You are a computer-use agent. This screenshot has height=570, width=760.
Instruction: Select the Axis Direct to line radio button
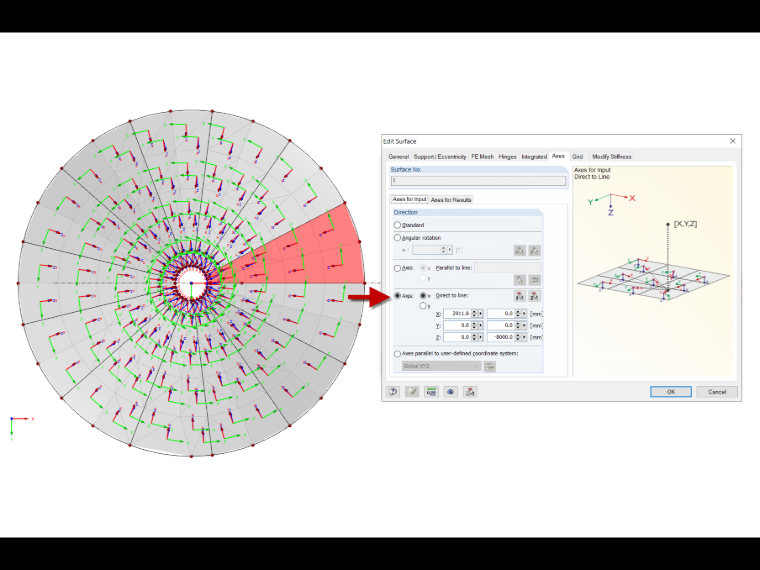(x=397, y=295)
